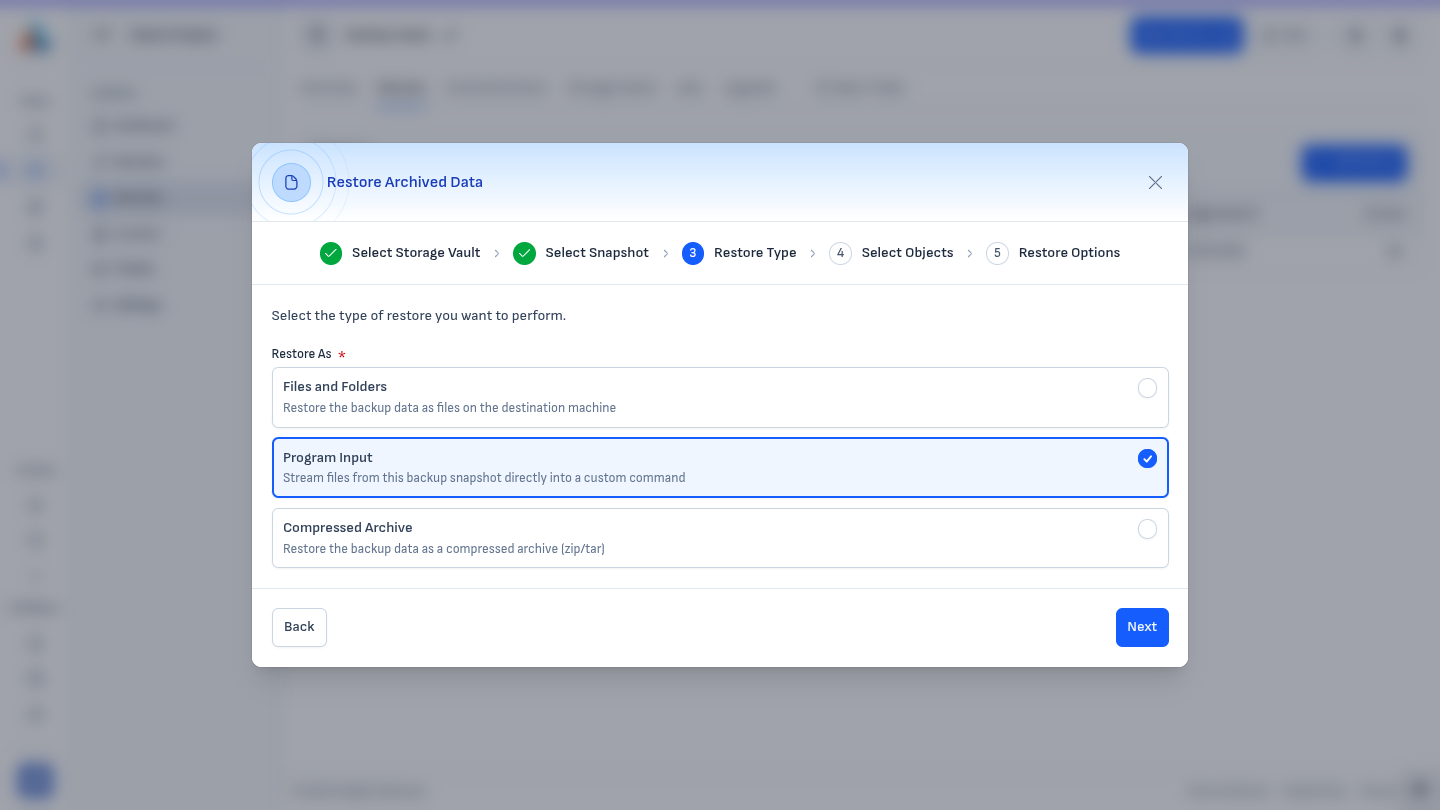Select the Compressed Archive radio button
The image size is (1440, 810).
1147,529
